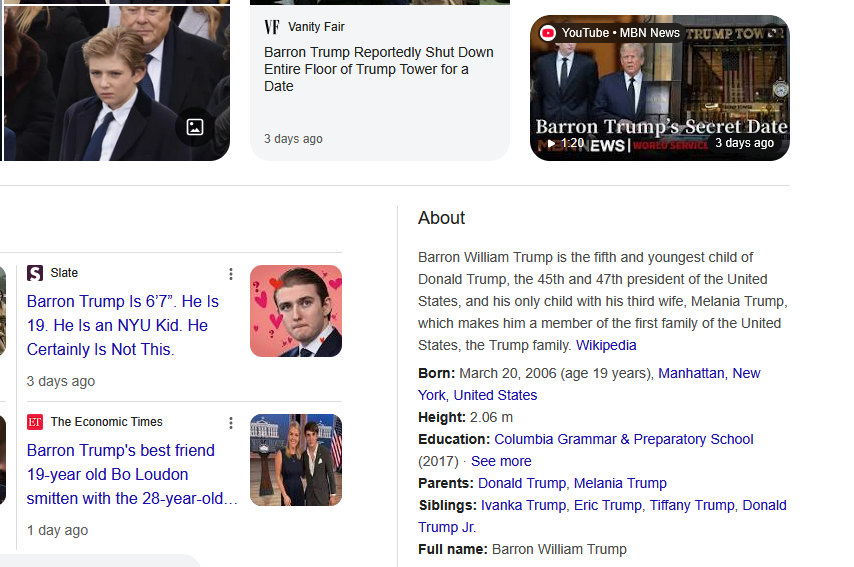Select Melania Trump in the Parents row

point(620,483)
